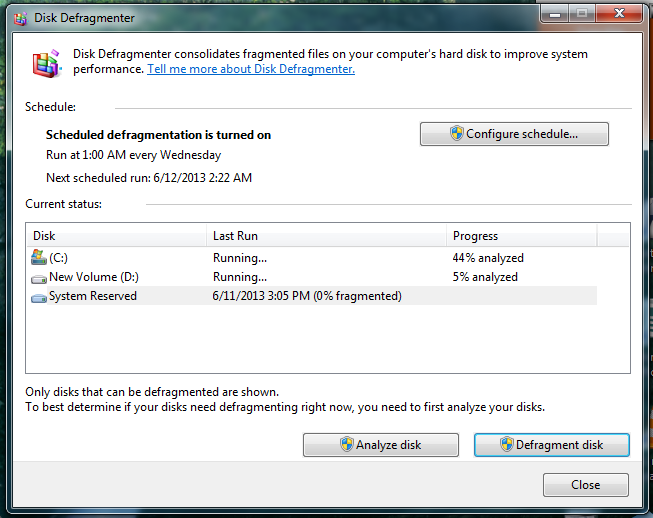Click the drive icon beside New Volume (D:)
This screenshot has height=518, width=653.
pyautogui.click(x=39, y=279)
